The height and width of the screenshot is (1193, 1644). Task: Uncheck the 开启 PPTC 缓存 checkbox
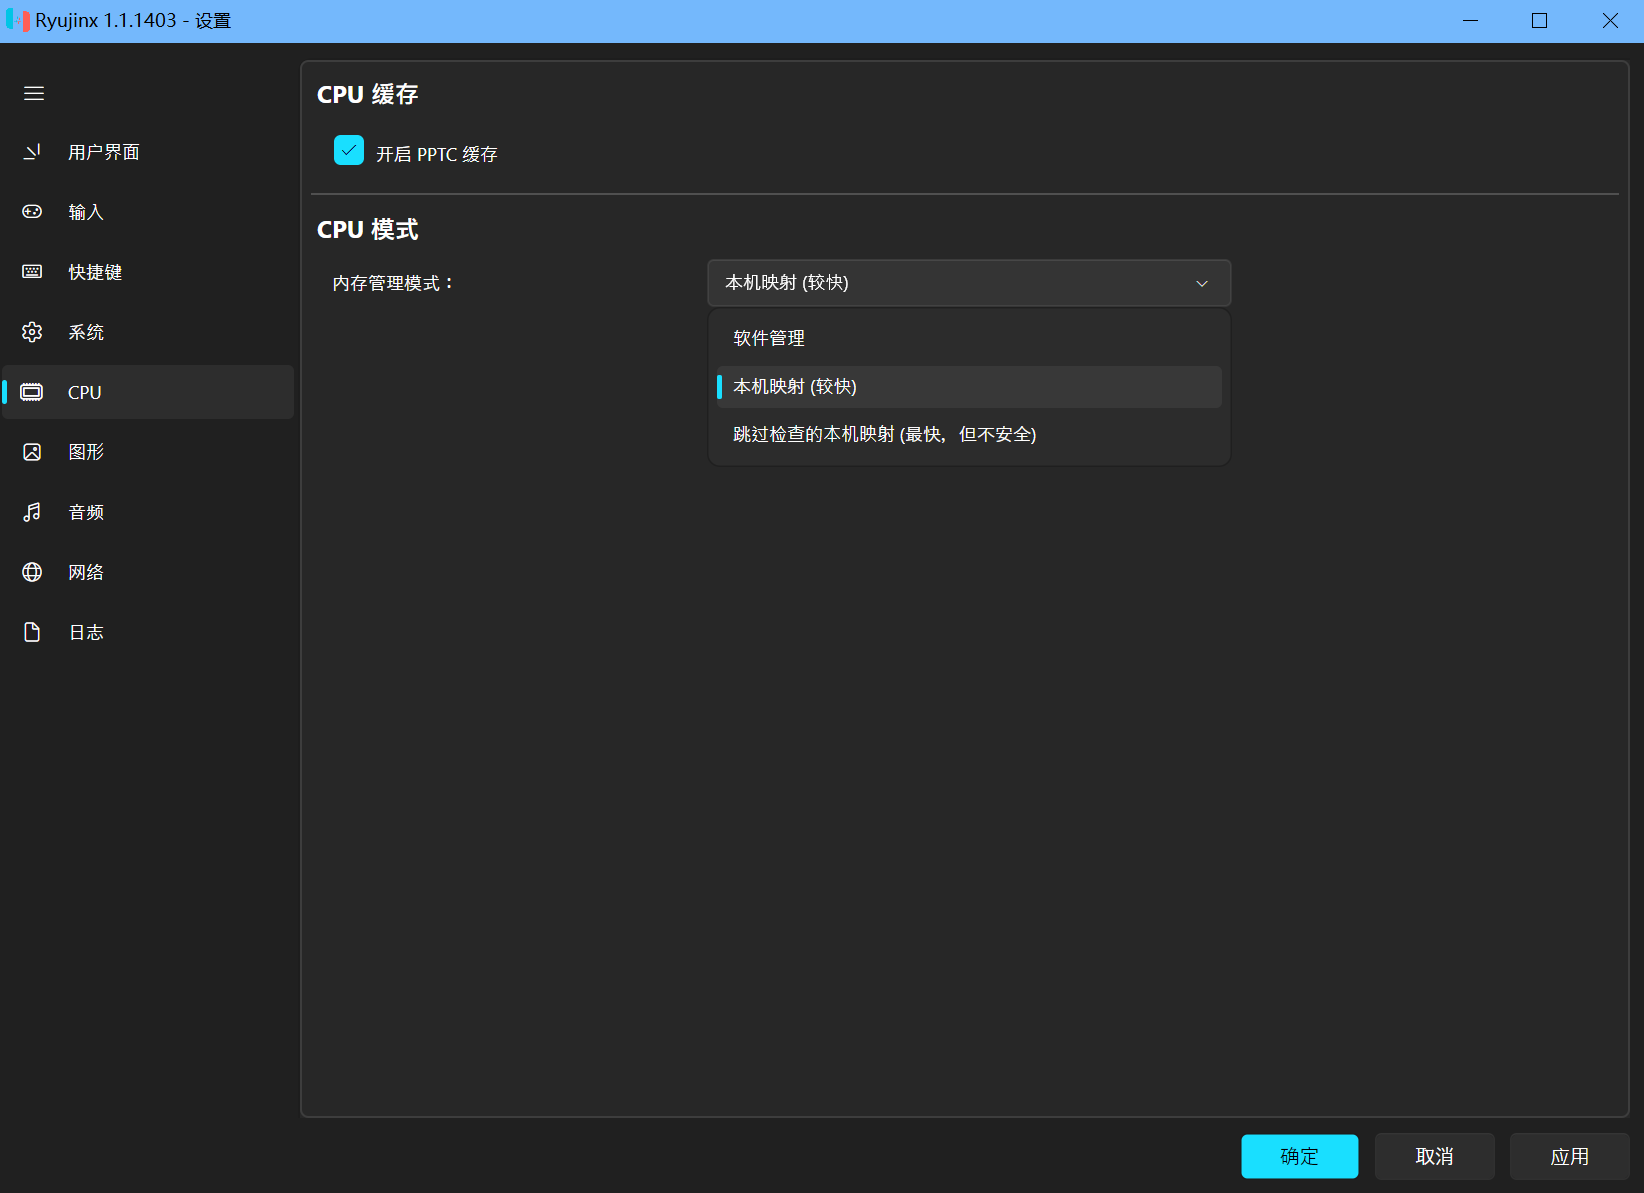coord(349,151)
